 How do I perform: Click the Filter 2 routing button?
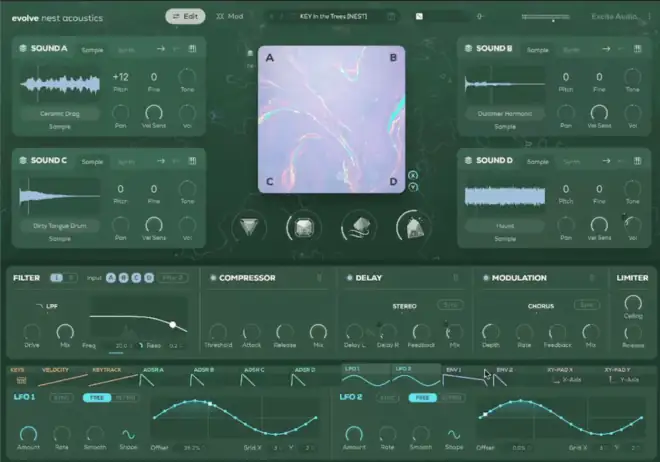(173, 278)
